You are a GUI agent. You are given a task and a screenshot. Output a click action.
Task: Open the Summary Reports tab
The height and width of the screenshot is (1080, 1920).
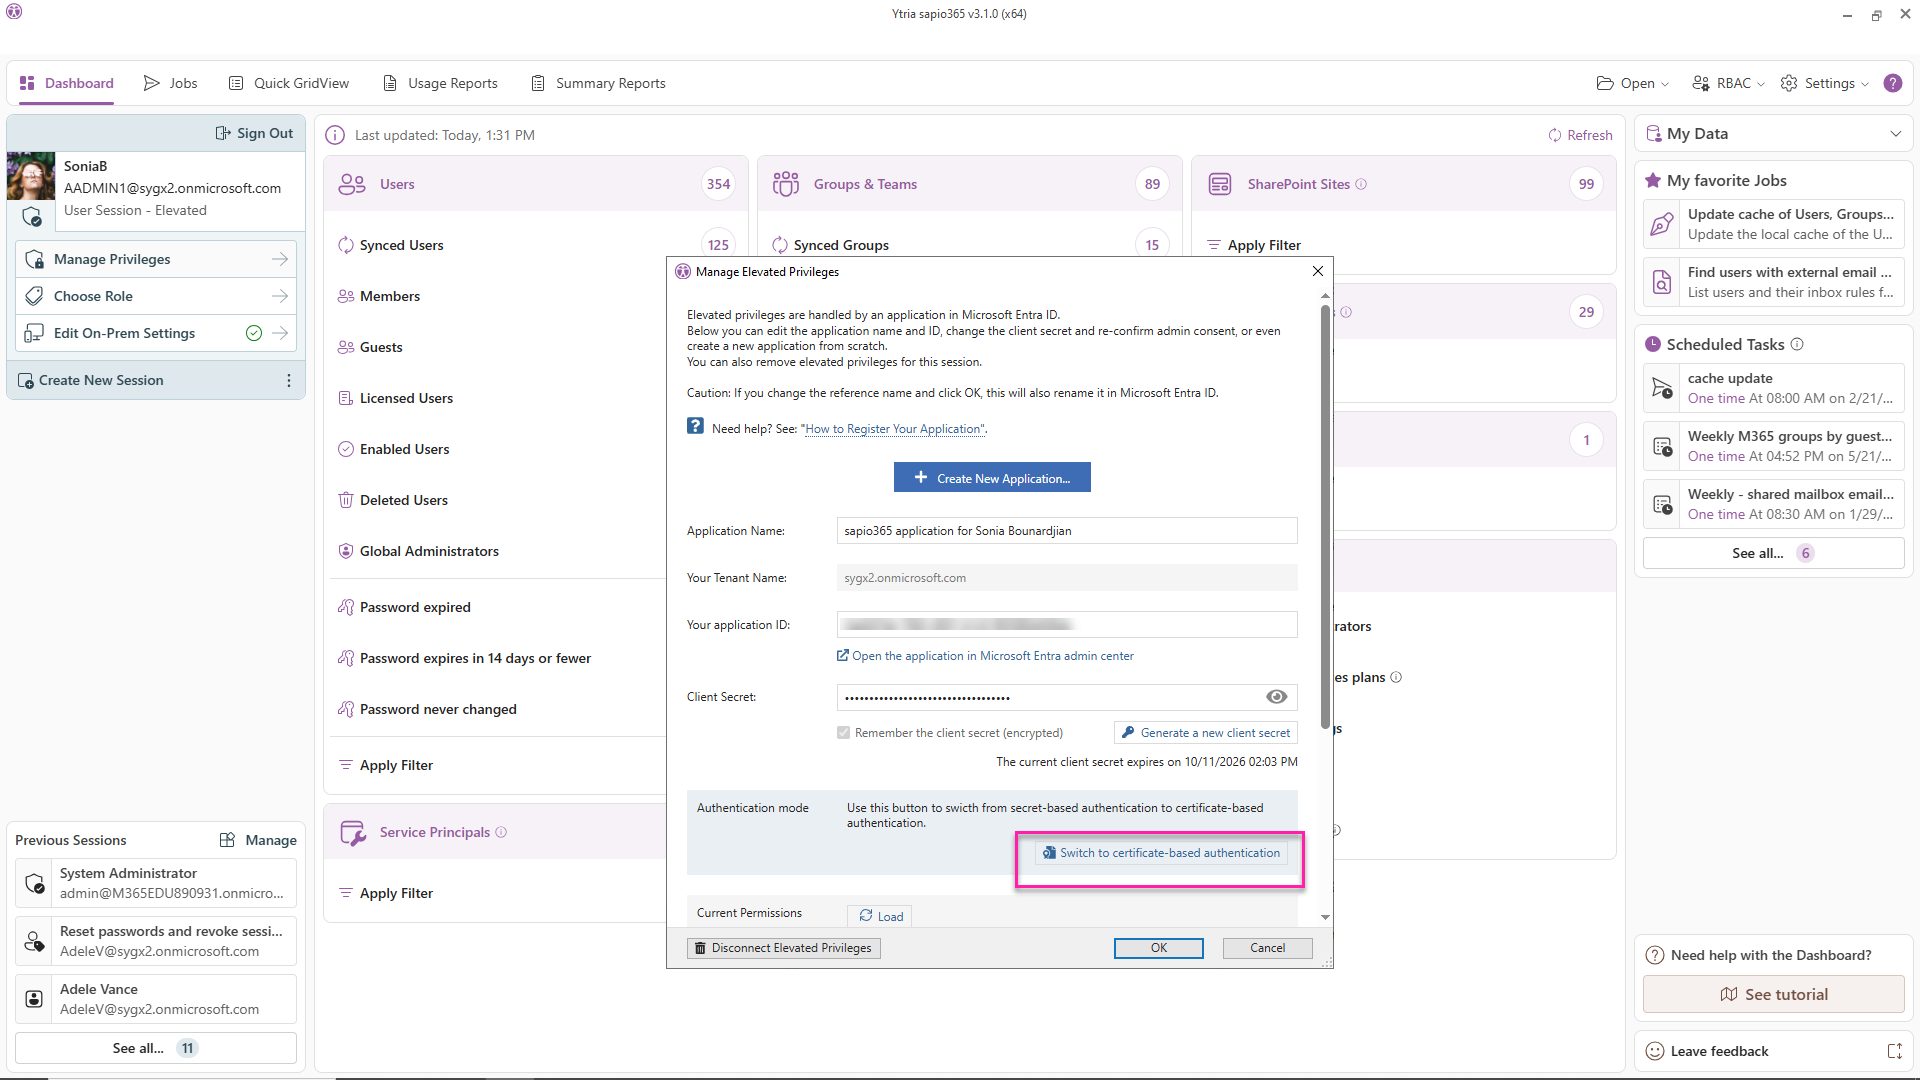pyautogui.click(x=598, y=83)
